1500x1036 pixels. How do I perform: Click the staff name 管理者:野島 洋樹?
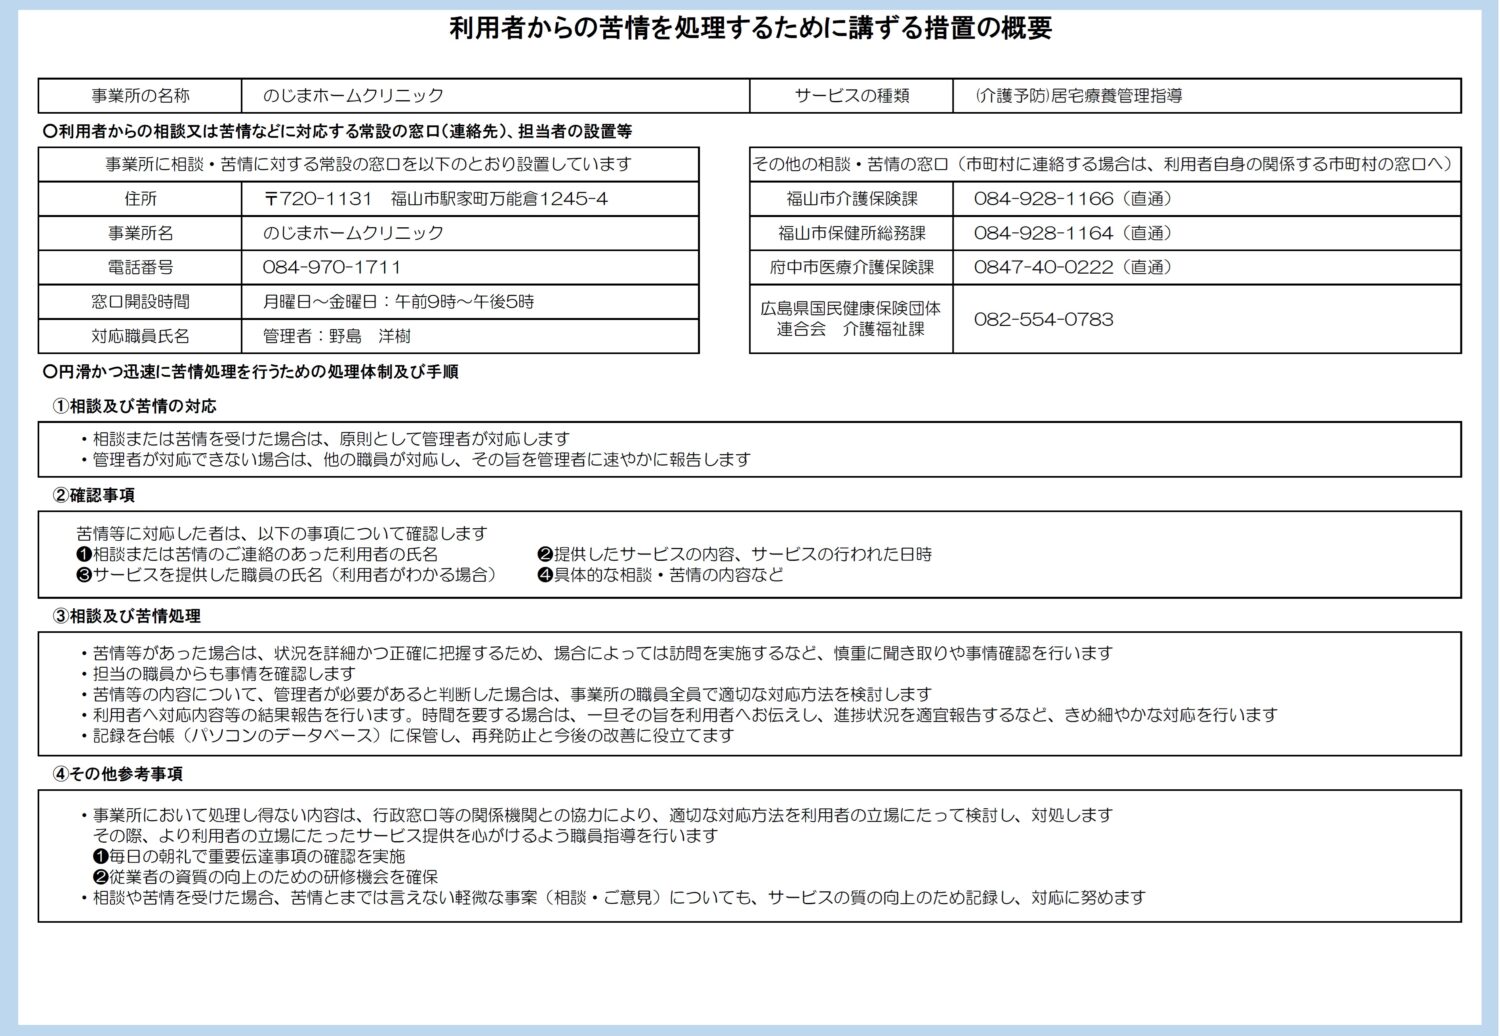click(x=336, y=336)
